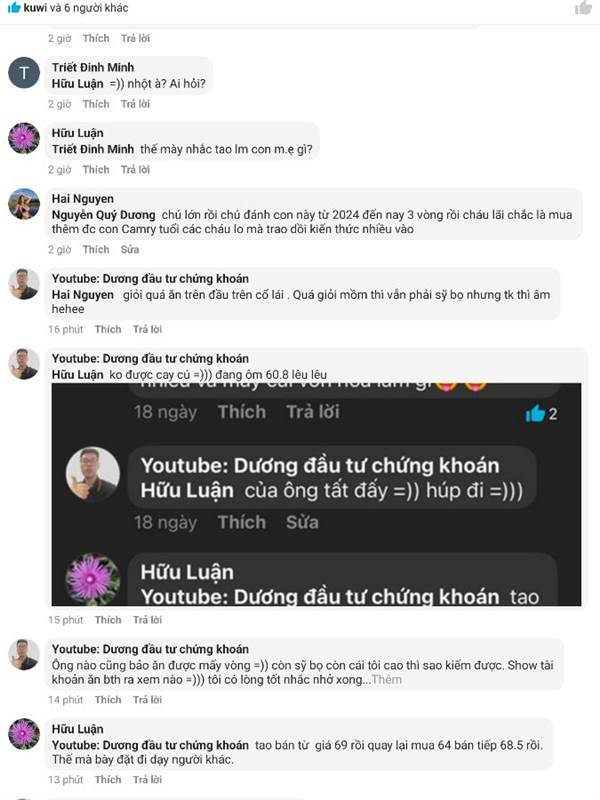Open the tagged Nguyễn Quý Dương profile link
Screen dimensions: 600x800
pos(103,215)
